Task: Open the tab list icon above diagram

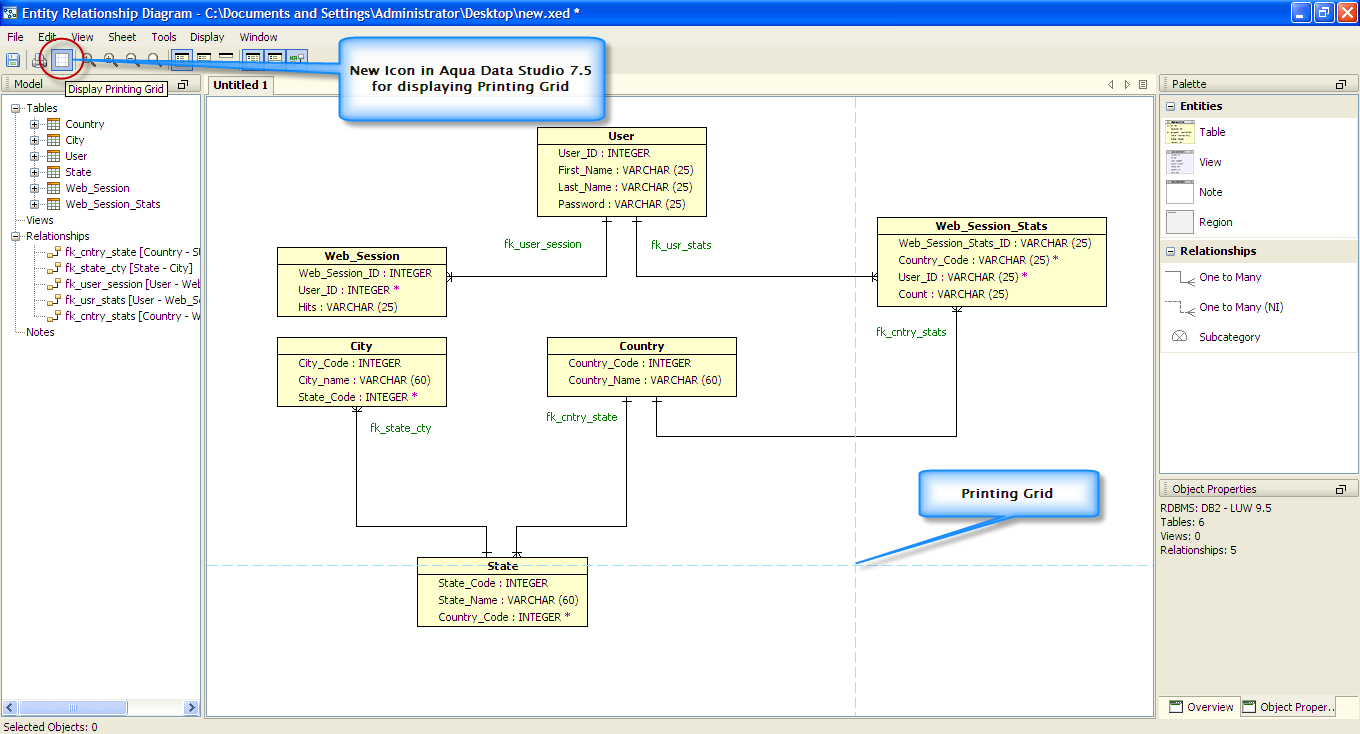Action: tap(1143, 85)
